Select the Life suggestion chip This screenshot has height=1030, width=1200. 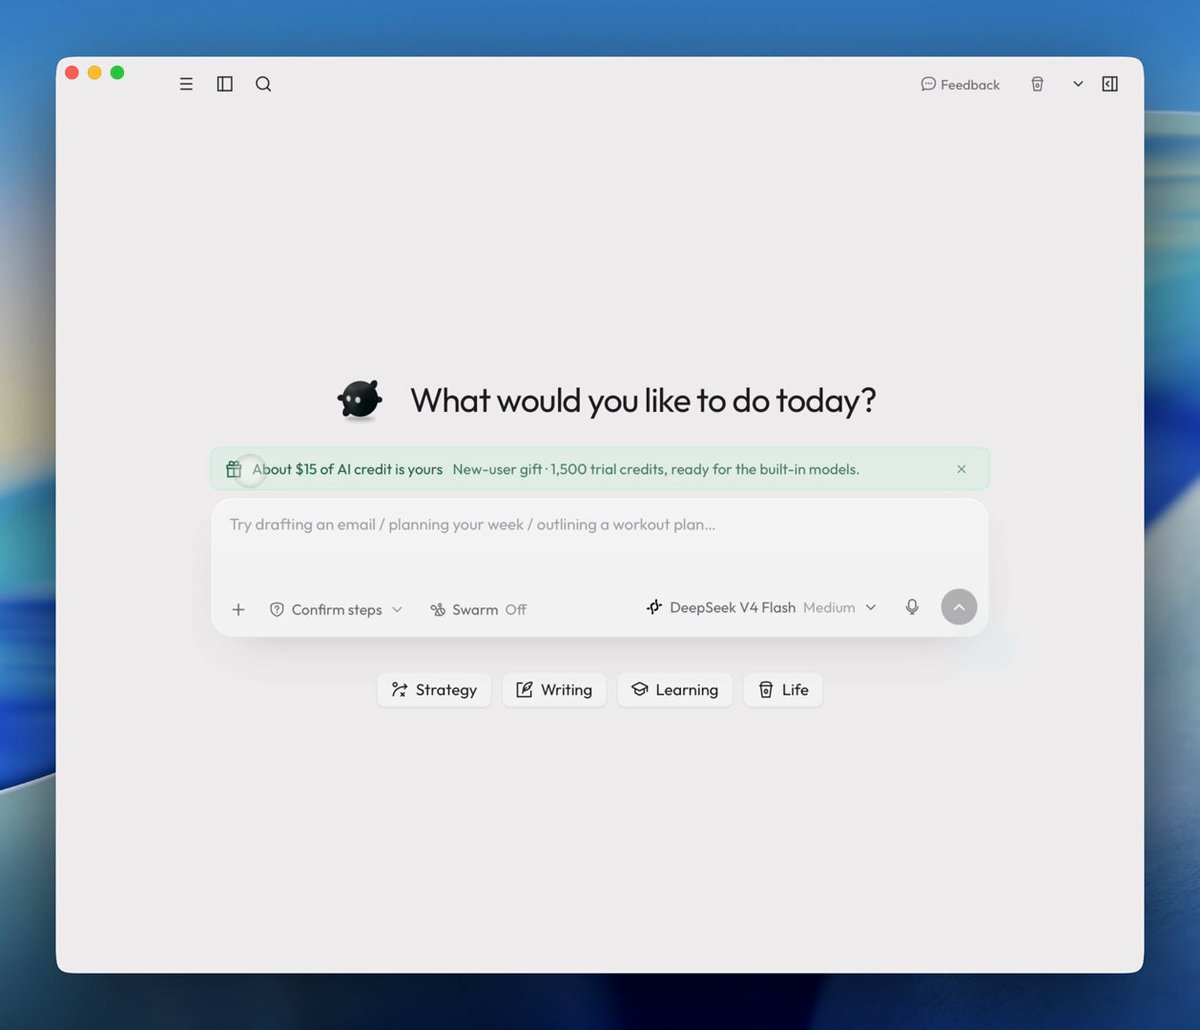(783, 690)
